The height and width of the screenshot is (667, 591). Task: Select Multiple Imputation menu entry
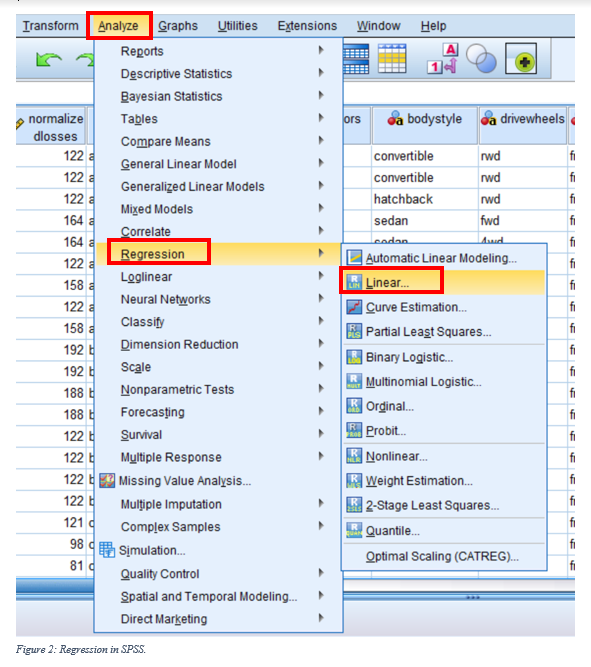point(218,504)
